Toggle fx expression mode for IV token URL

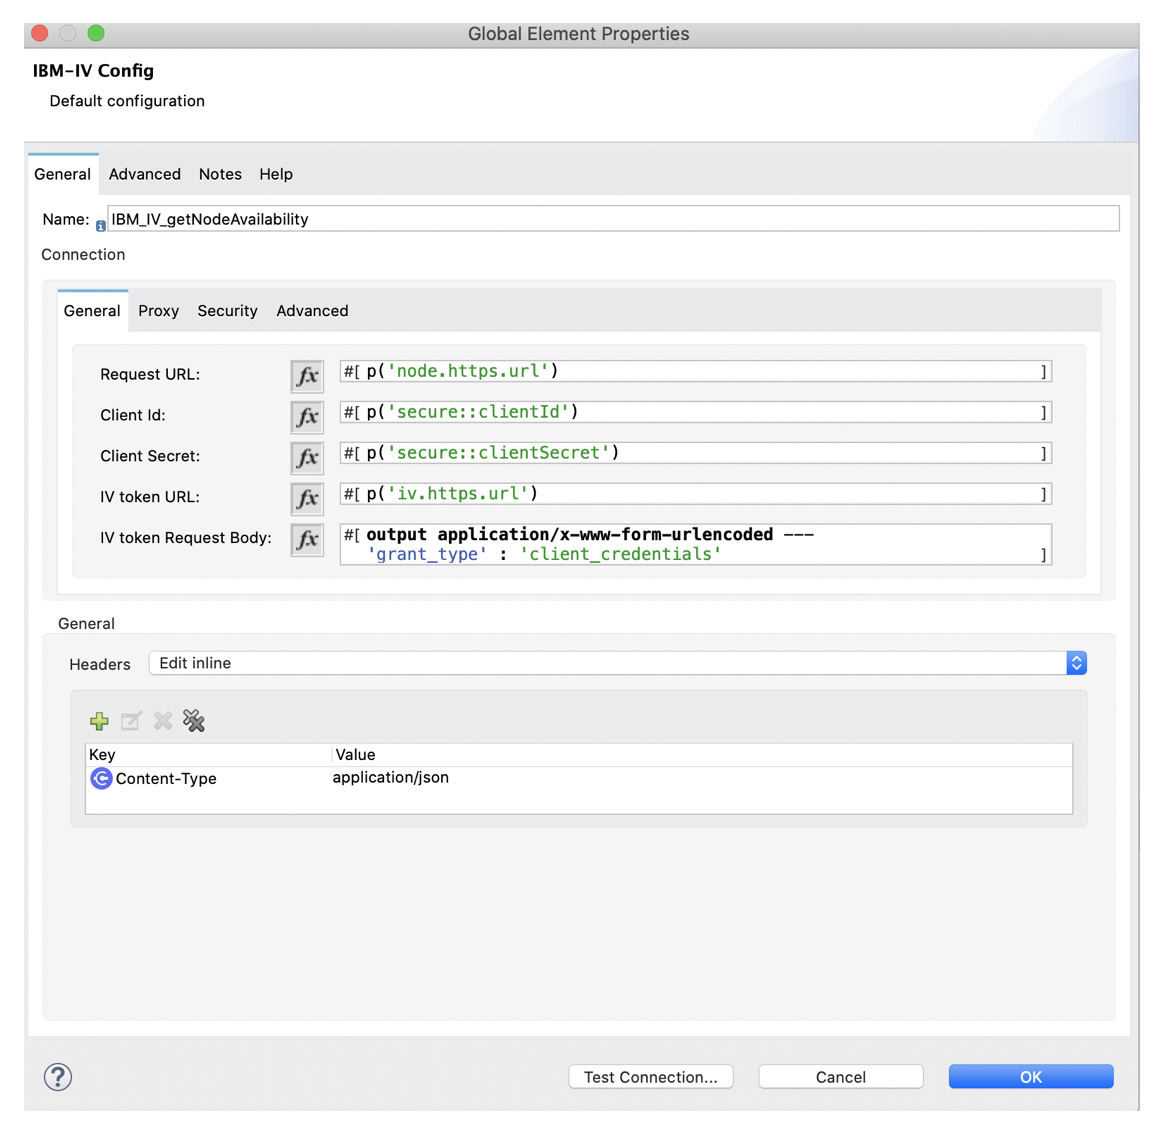tap(307, 498)
